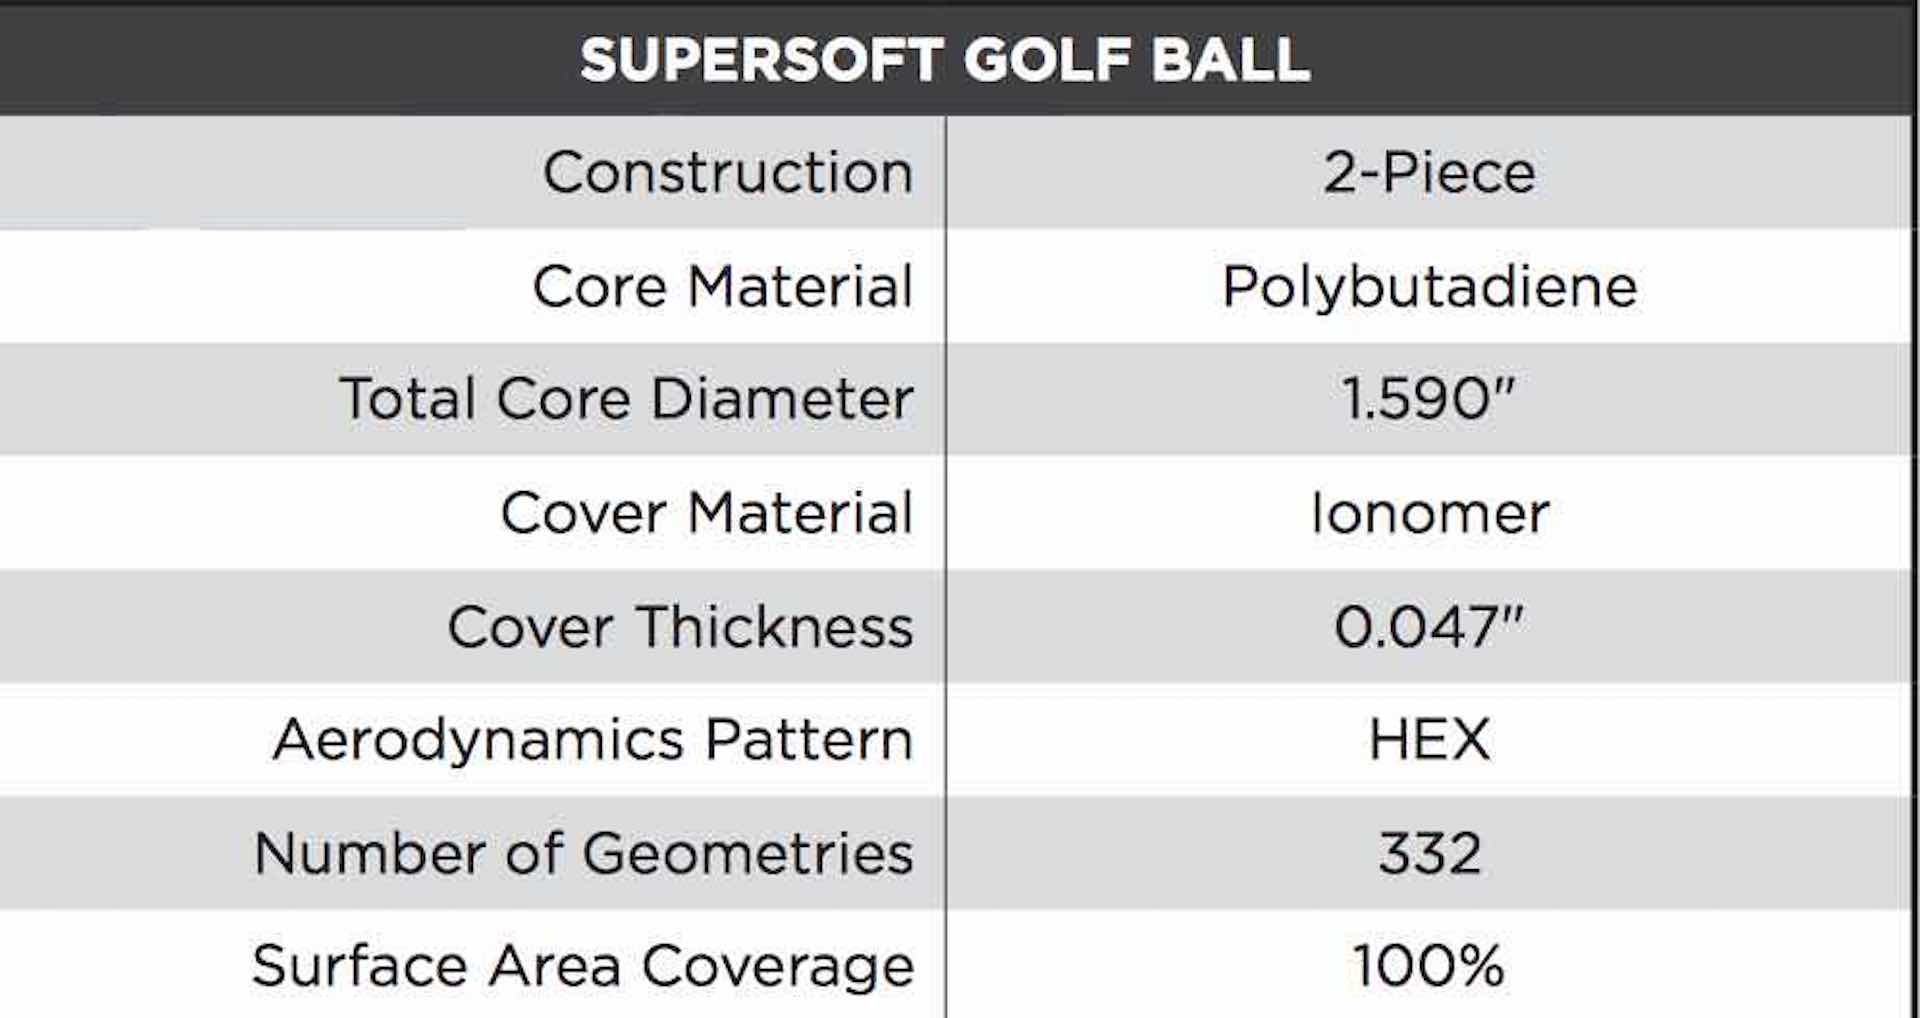Viewport: 1920px width, 1018px height.
Task: Click the word Thickness in fifth row
Action: (775, 627)
